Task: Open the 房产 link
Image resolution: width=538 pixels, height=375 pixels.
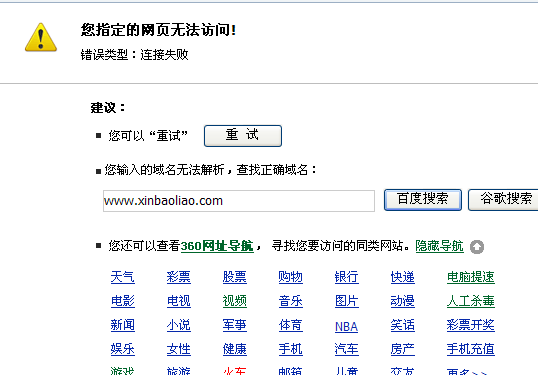Action: (x=402, y=349)
